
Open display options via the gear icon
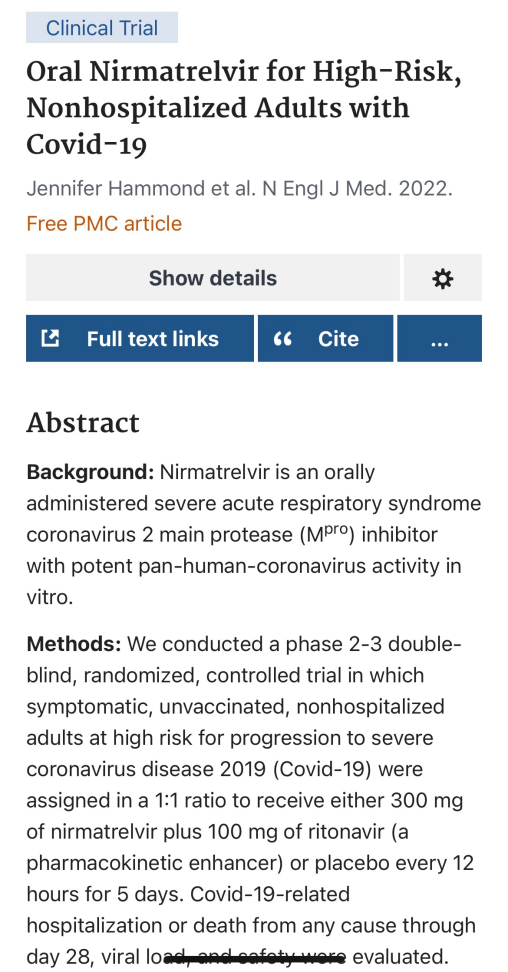(442, 278)
